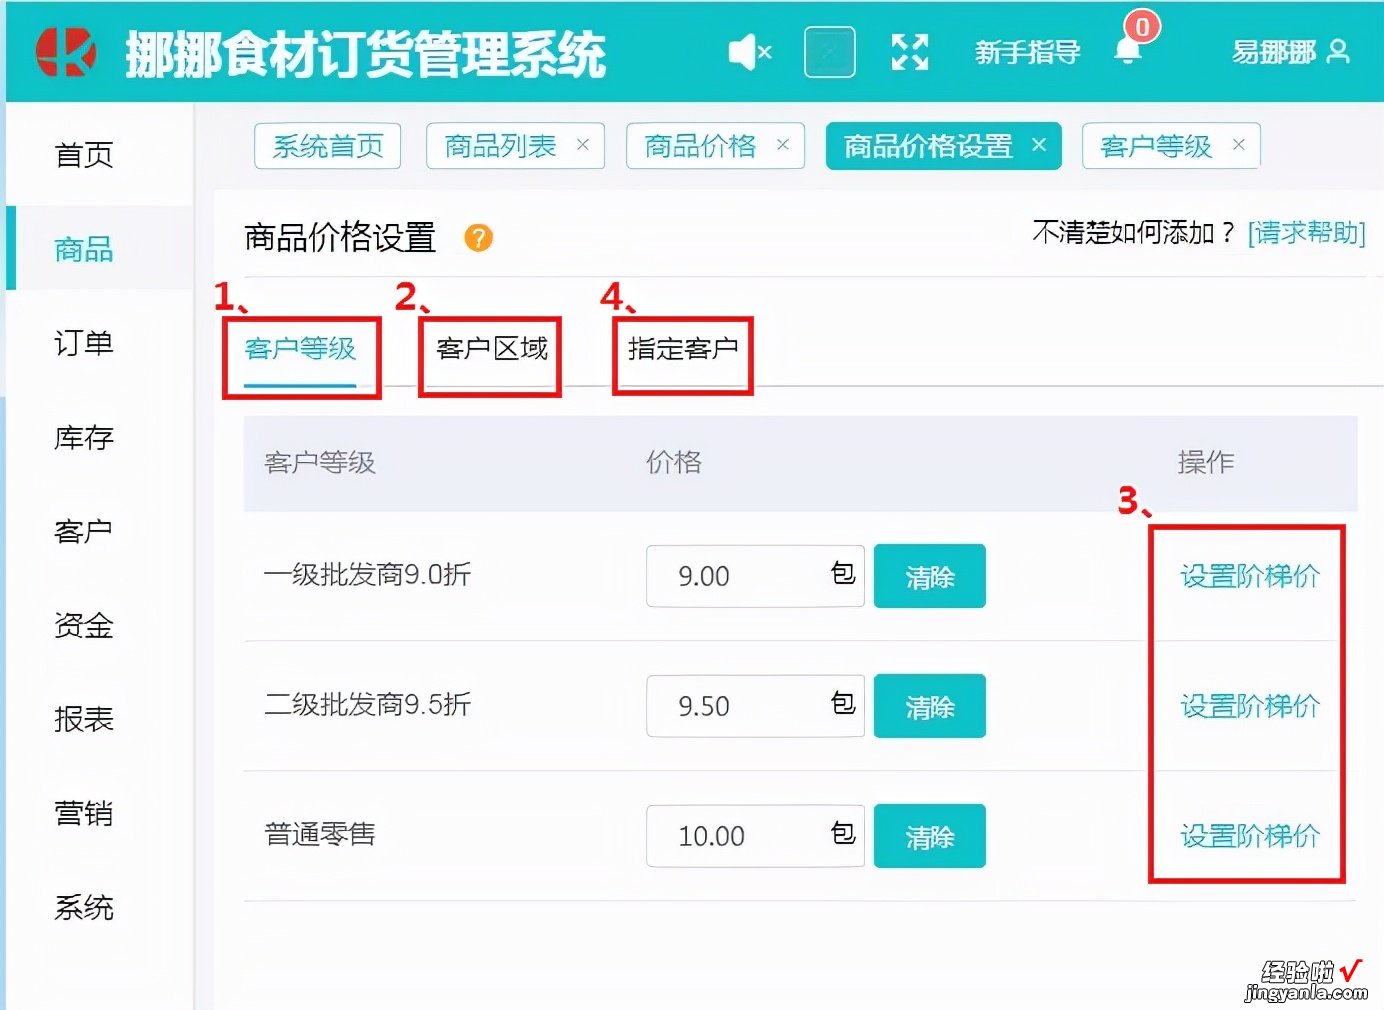The height and width of the screenshot is (1010, 1384).
Task: Select the 客户区域 pricing sub-tab
Action: 492,349
